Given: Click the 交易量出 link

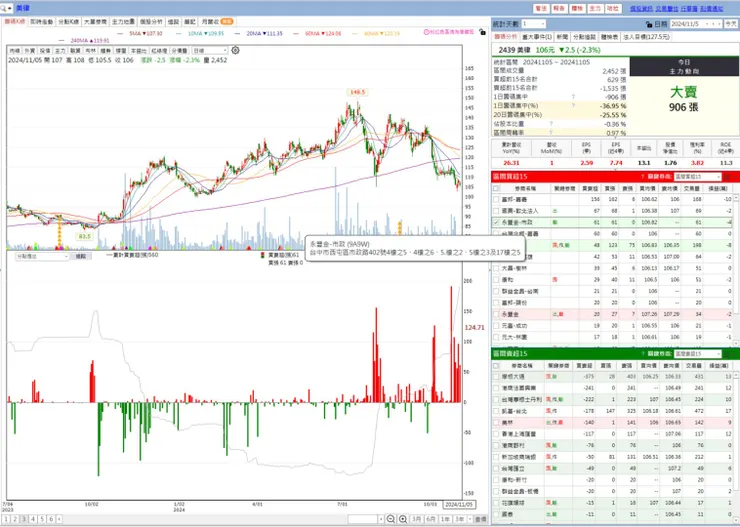Looking at the screenshot, I should point(666,8).
